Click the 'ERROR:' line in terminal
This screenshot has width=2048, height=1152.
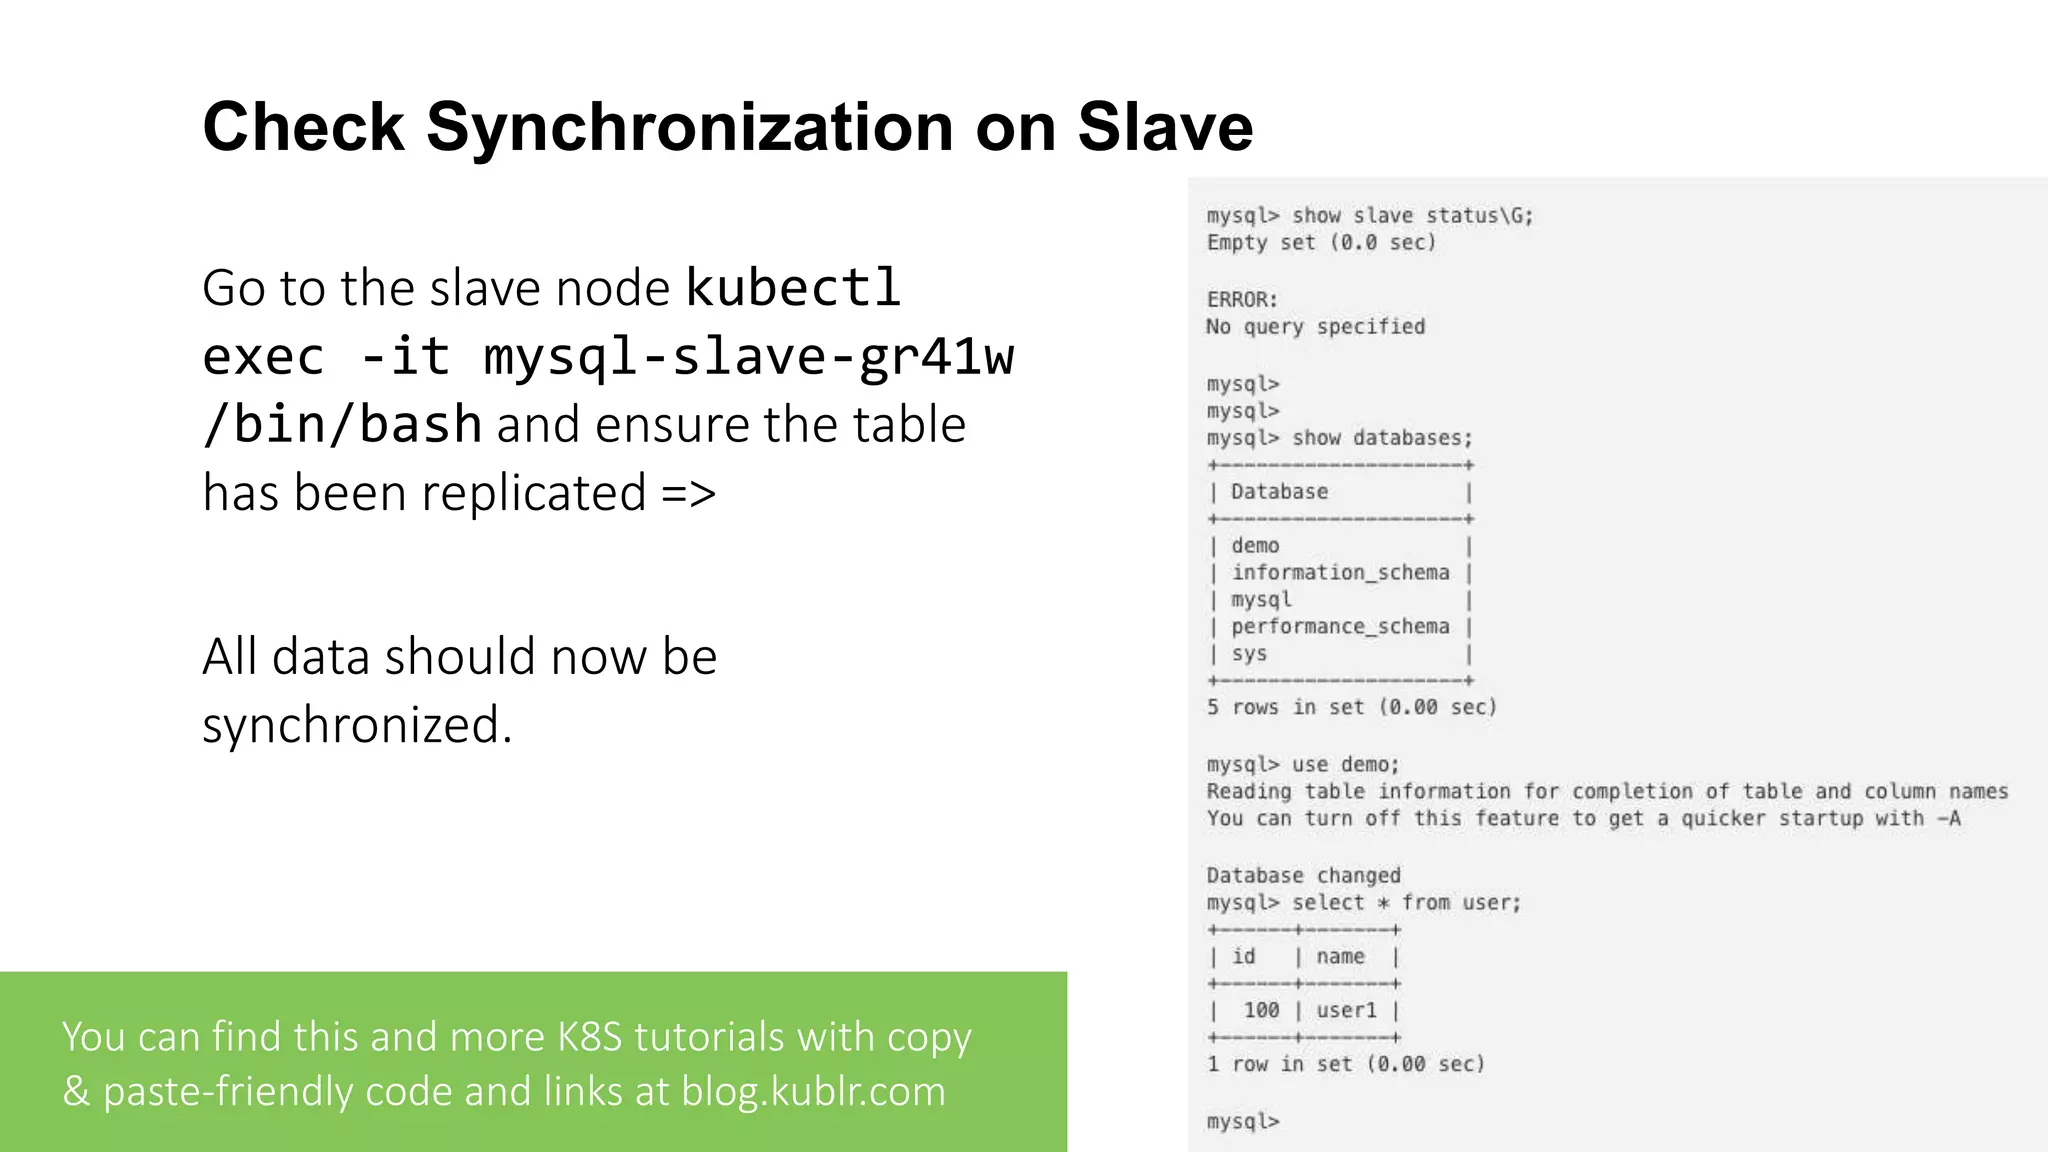[1241, 300]
